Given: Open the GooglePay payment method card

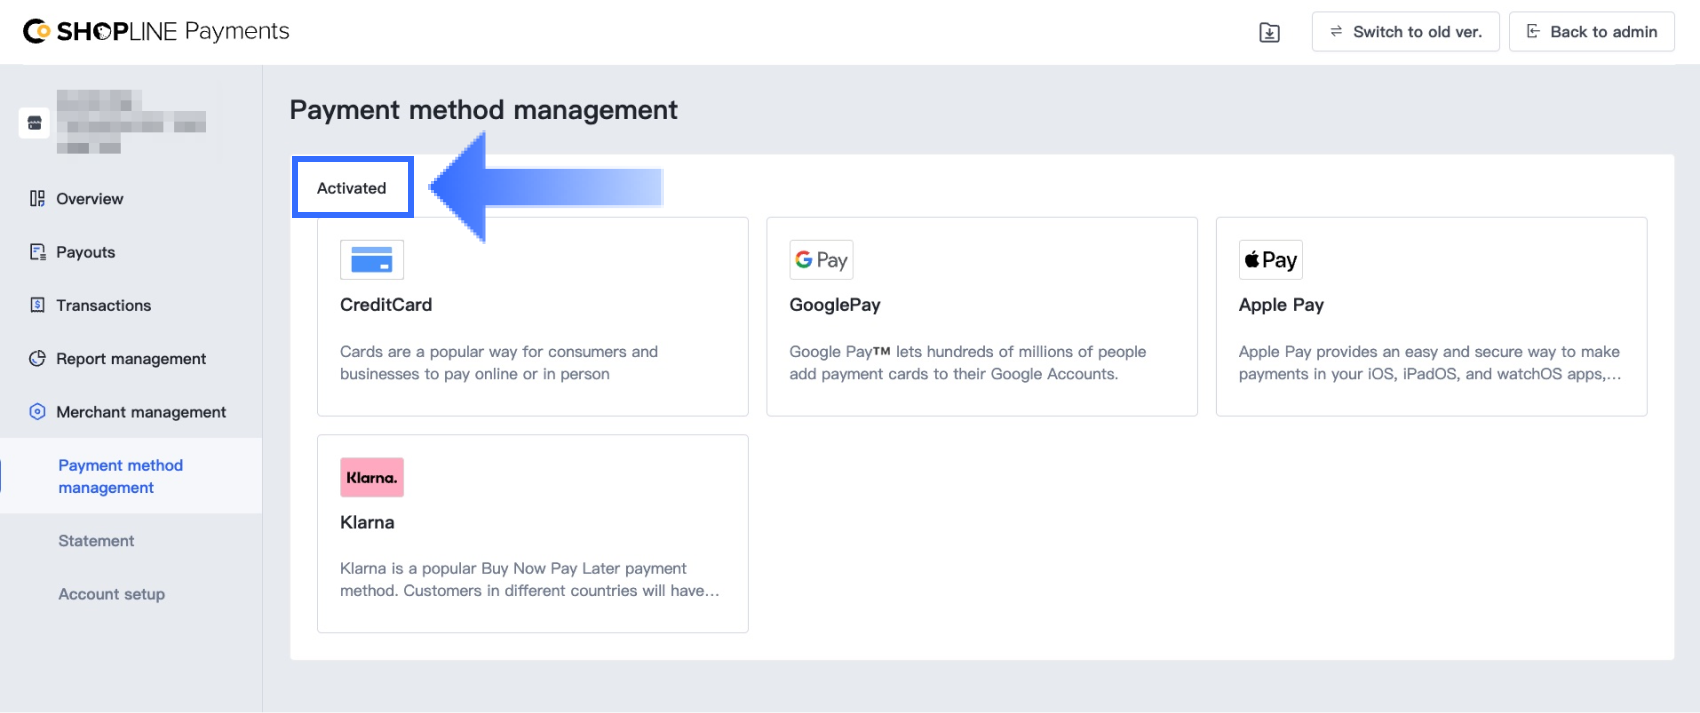Looking at the screenshot, I should pyautogui.click(x=982, y=316).
